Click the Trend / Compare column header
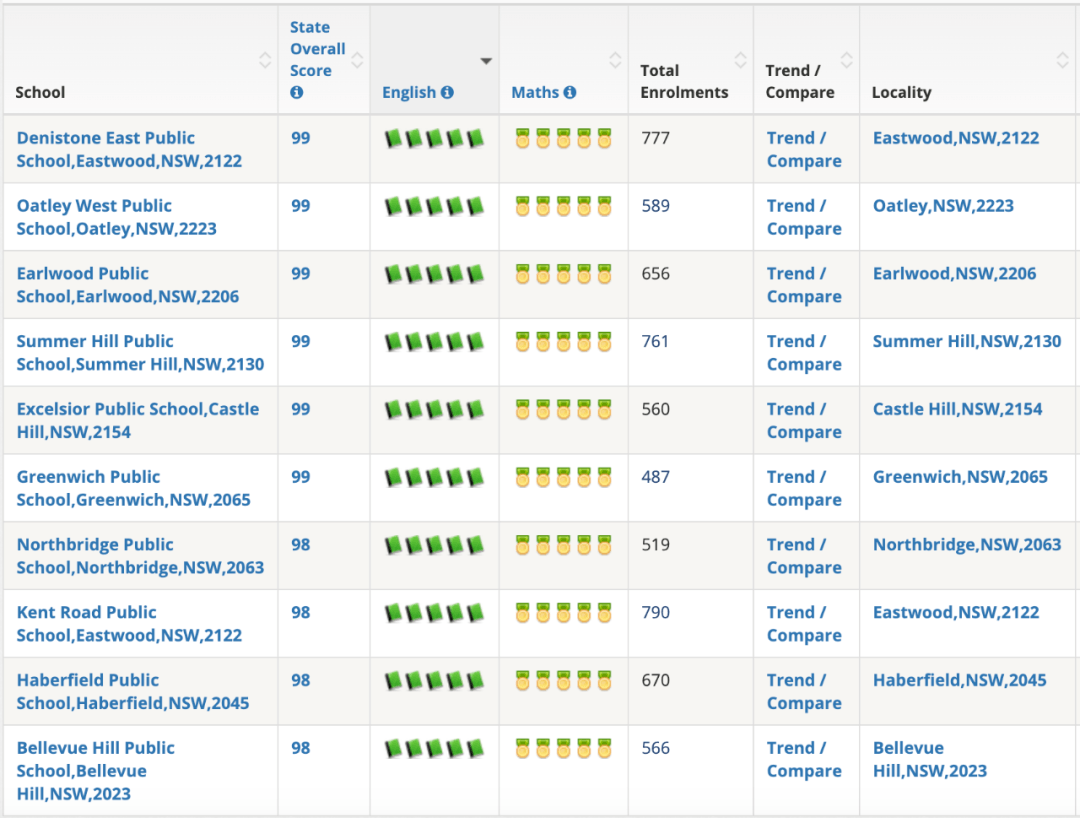1080x818 pixels. pos(800,81)
